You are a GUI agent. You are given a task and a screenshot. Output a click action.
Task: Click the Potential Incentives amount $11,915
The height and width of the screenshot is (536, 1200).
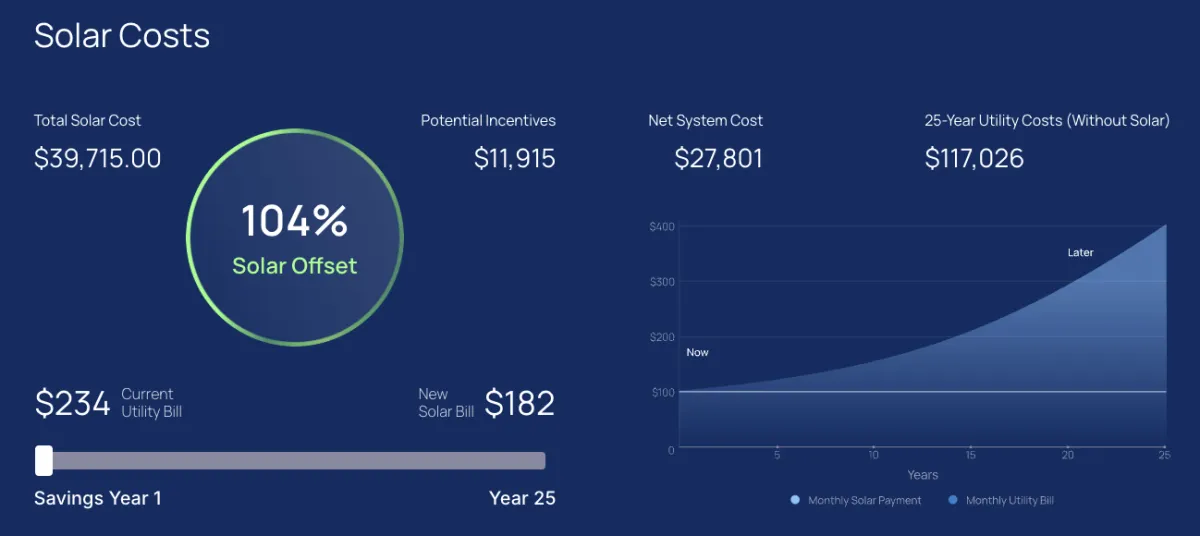coord(514,158)
